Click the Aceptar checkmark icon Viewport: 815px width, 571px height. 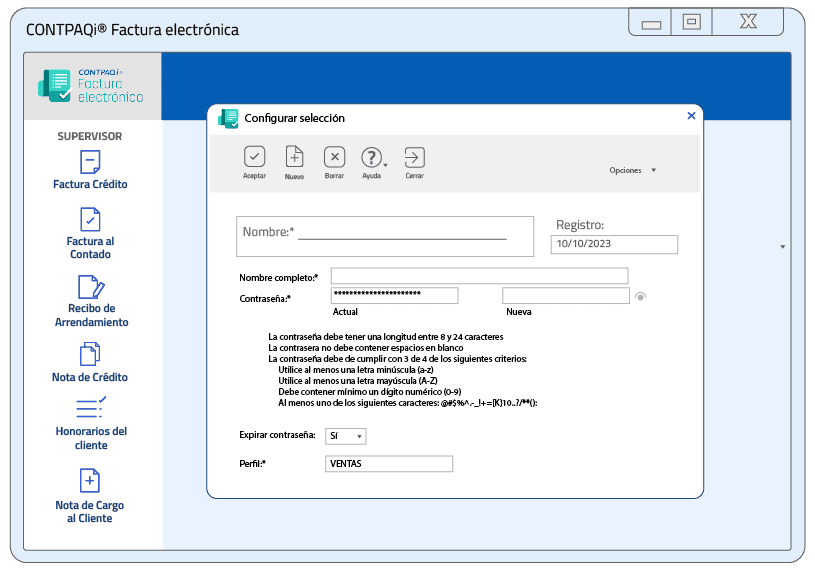[x=254, y=156]
